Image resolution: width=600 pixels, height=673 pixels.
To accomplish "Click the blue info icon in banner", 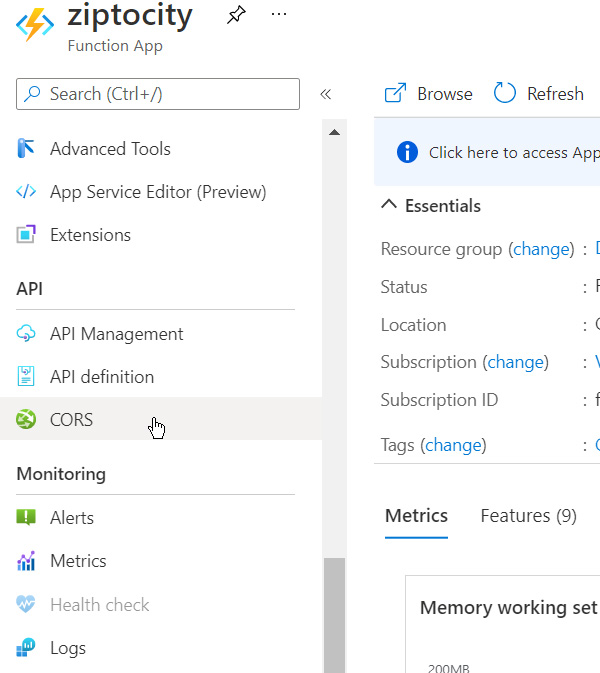I will coord(407,152).
